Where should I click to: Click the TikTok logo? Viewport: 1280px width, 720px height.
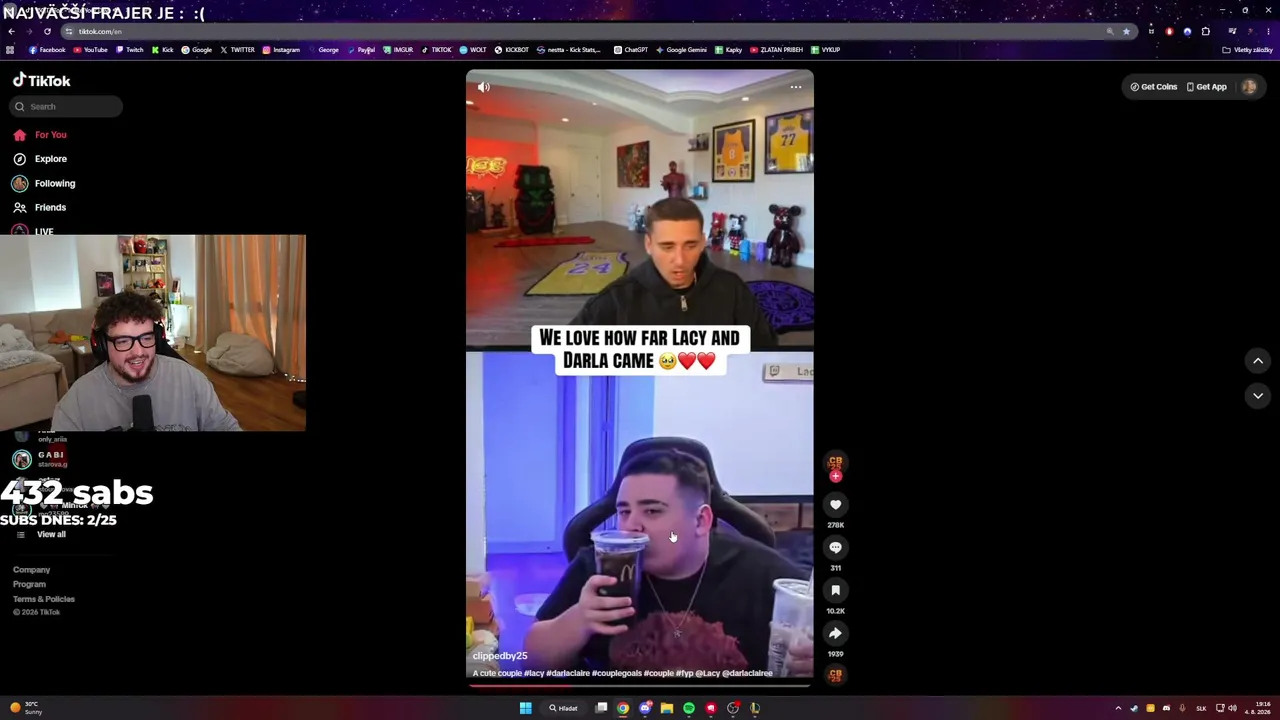[41, 81]
